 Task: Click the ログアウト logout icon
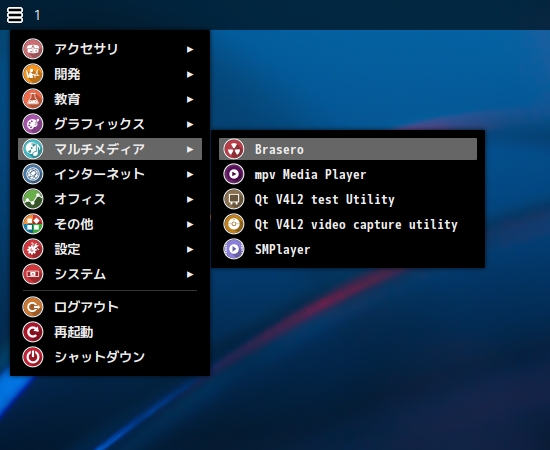point(33,307)
